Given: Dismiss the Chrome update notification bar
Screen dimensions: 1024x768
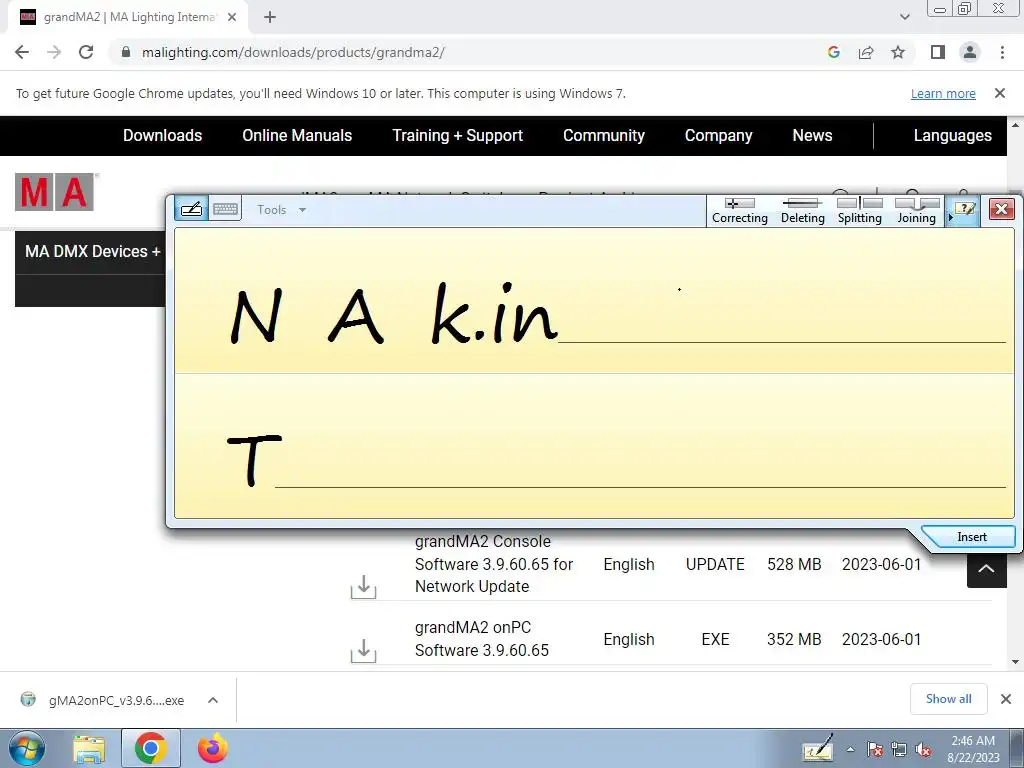Looking at the screenshot, I should pyautogui.click(x=1000, y=93).
